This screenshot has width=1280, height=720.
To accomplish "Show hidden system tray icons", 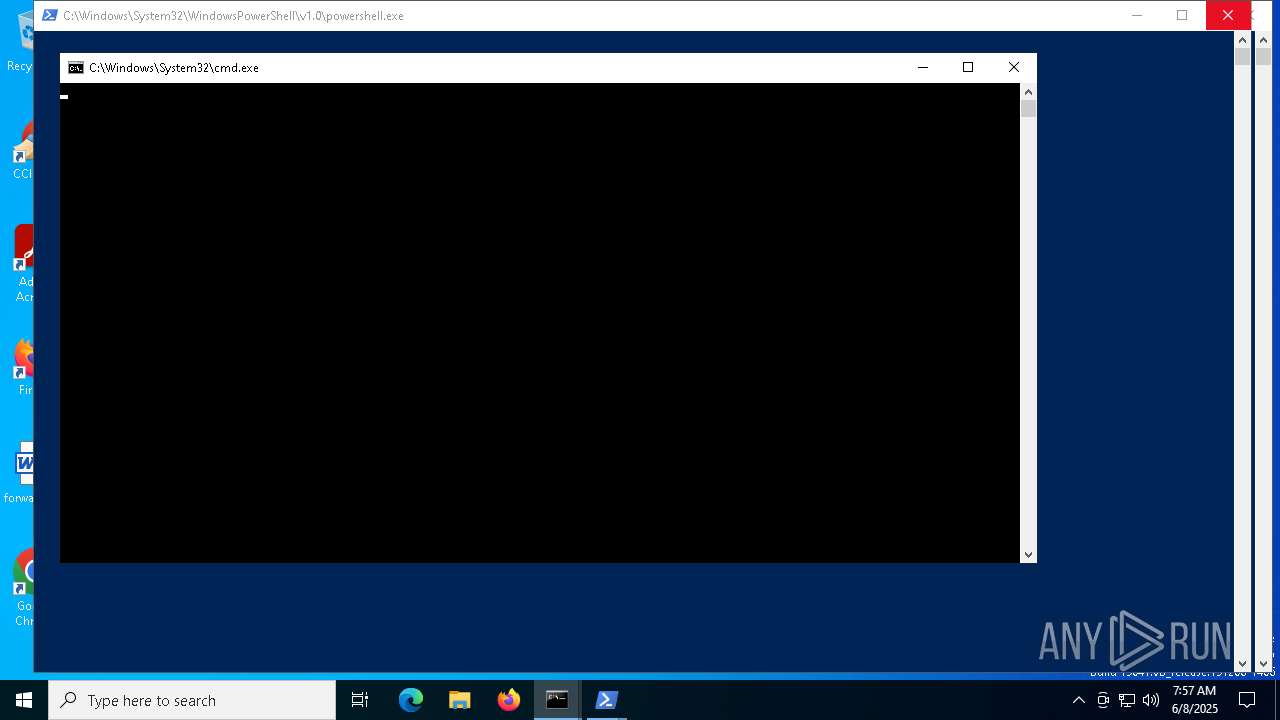I will click(1079, 700).
